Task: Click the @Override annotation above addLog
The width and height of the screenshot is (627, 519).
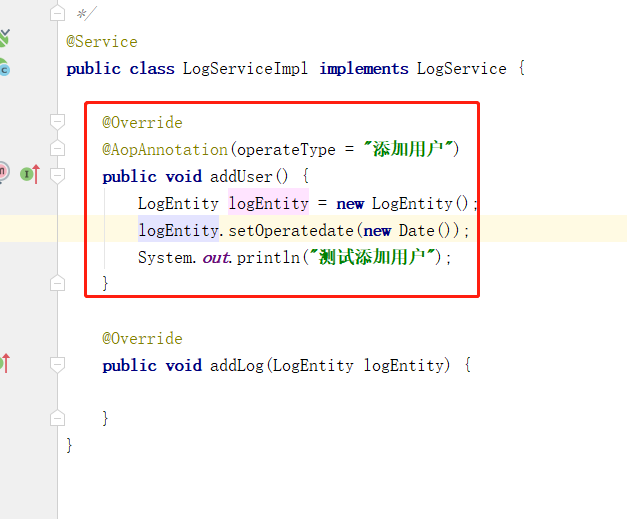Action: coord(142,339)
